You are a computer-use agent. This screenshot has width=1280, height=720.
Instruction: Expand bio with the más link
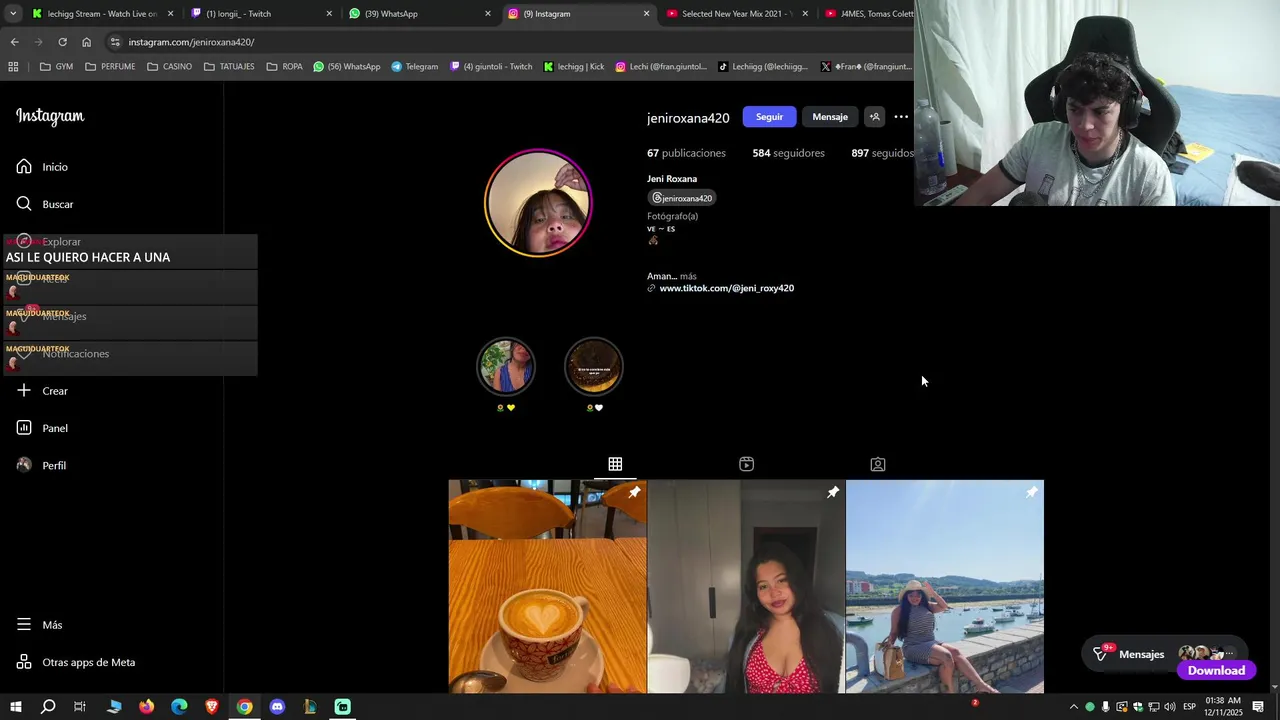point(688,276)
